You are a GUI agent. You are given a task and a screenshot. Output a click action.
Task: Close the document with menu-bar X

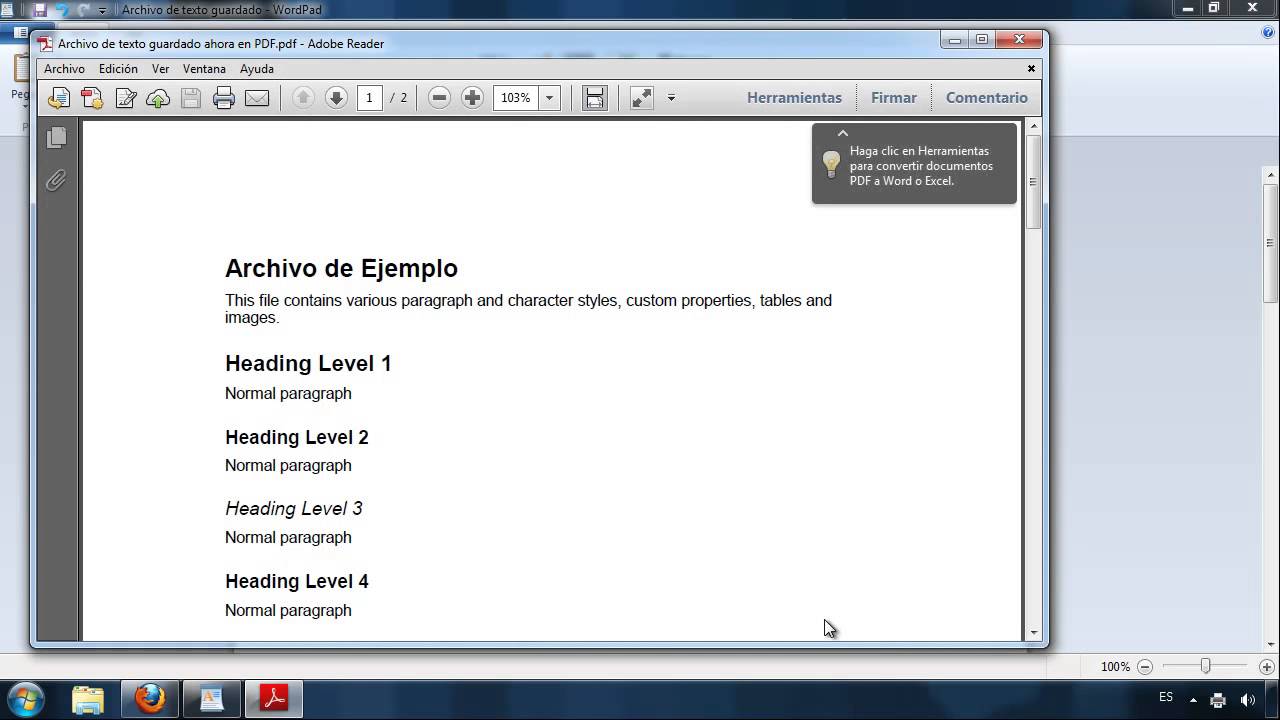click(1031, 69)
